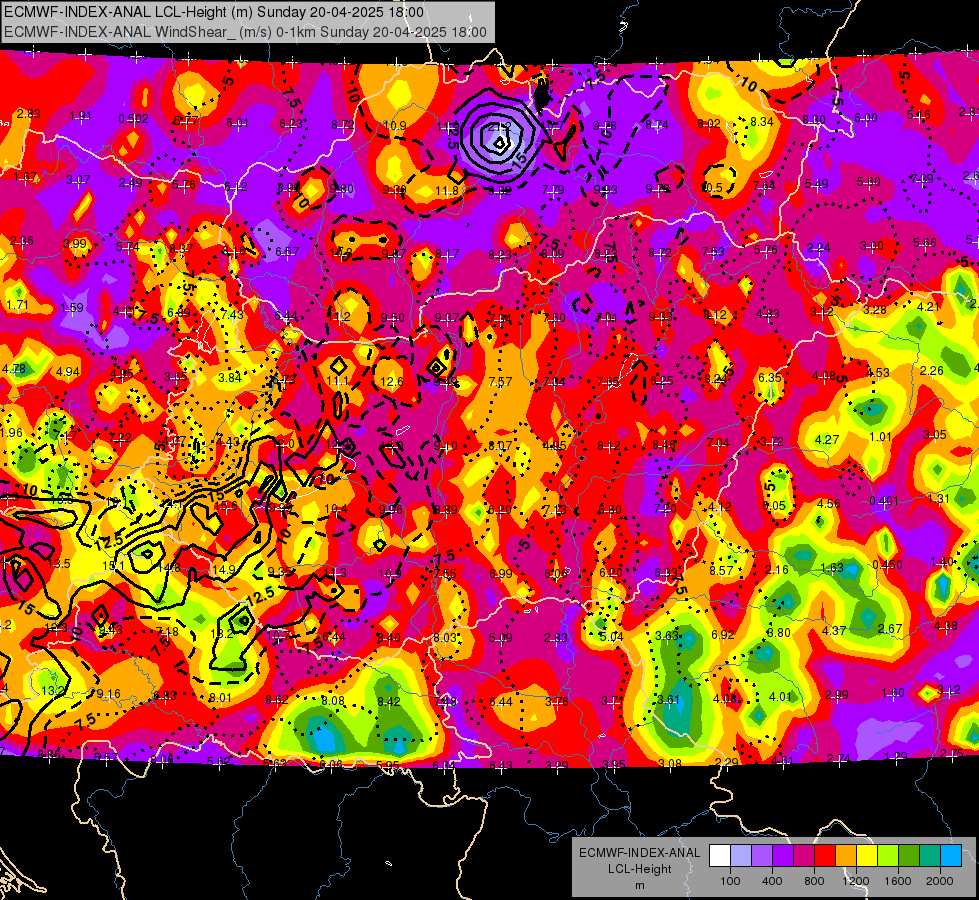
Task: Click the shear value 12.6
Action: pos(391,382)
